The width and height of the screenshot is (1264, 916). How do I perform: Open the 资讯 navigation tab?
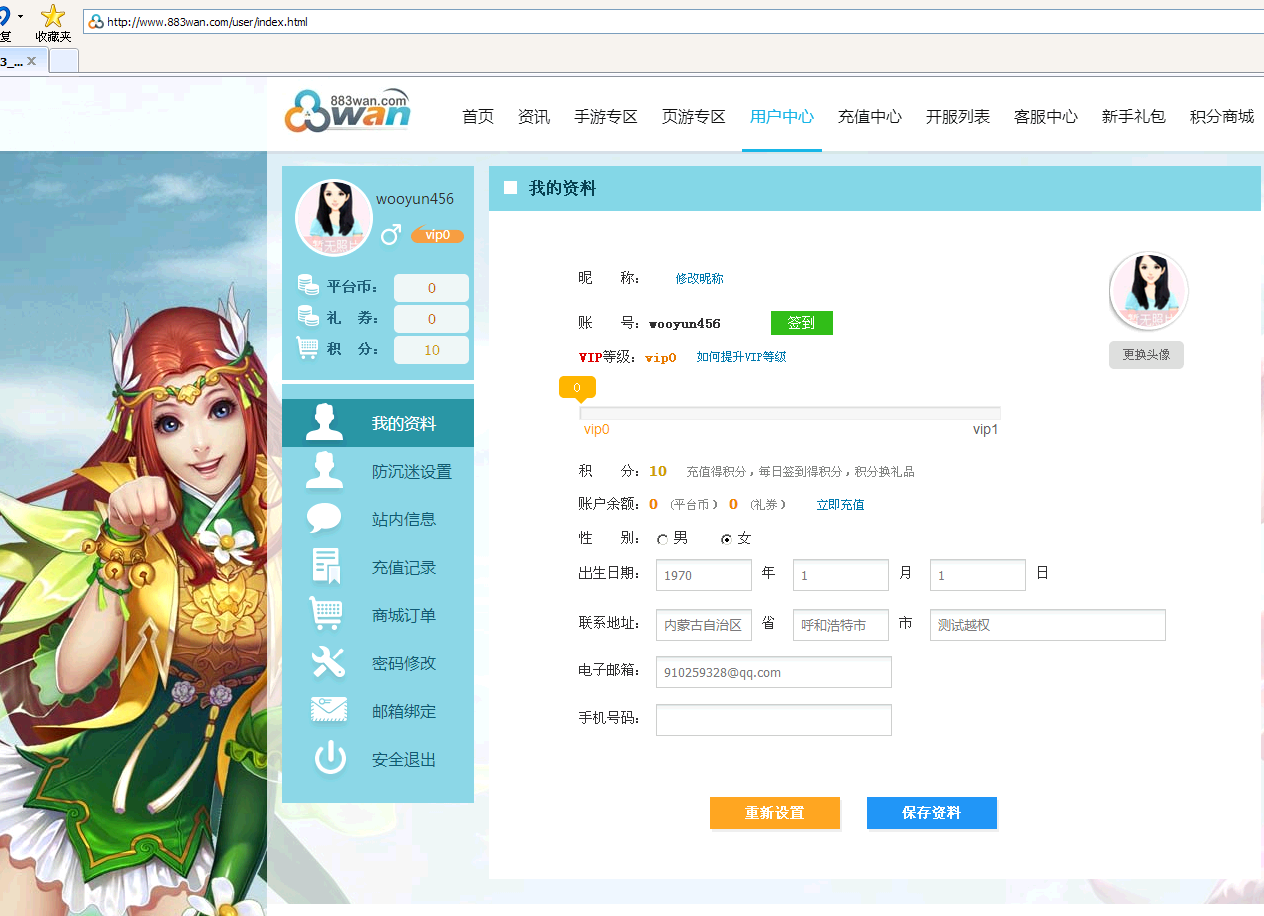(x=534, y=117)
